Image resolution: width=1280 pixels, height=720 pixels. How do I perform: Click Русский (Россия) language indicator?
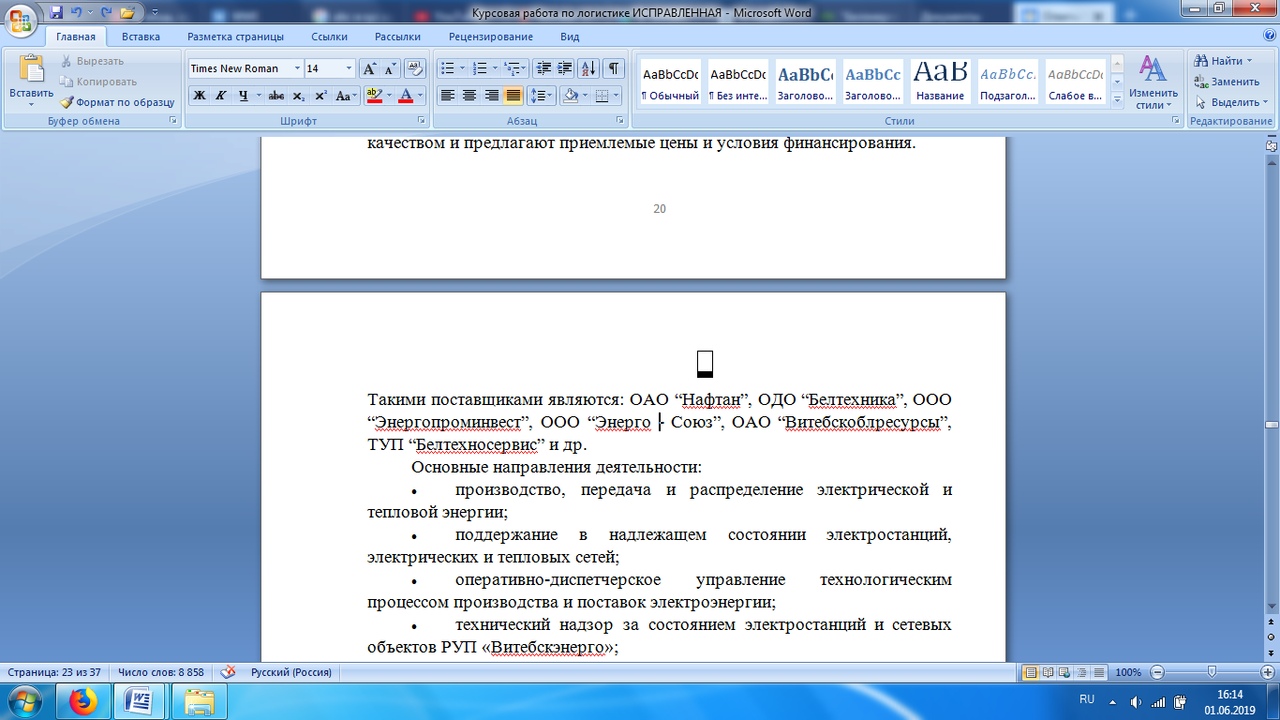291,673
